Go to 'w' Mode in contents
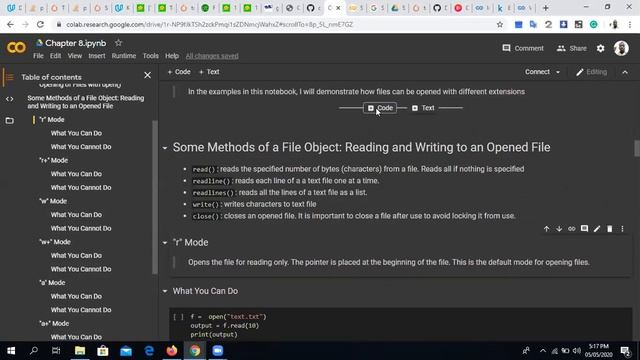Image resolution: width=640 pixels, height=360 pixels. coord(53,201)
